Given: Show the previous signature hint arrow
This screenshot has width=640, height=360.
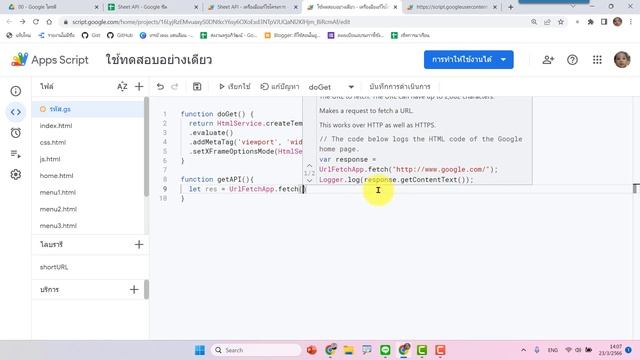Looking at the screenshot, I should point(309,165).
